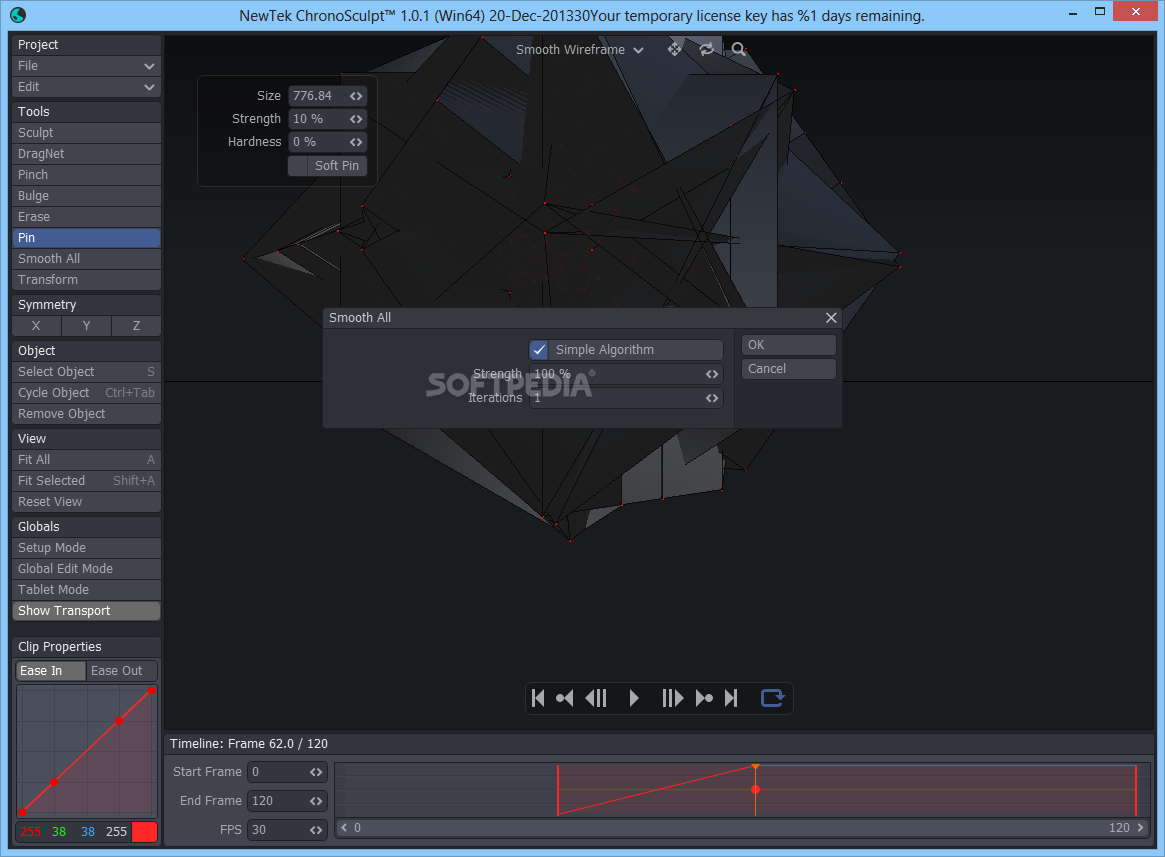Click the timeline scroll left arrow
Viewport: 1165px width, 857px height.
[344, 827]
